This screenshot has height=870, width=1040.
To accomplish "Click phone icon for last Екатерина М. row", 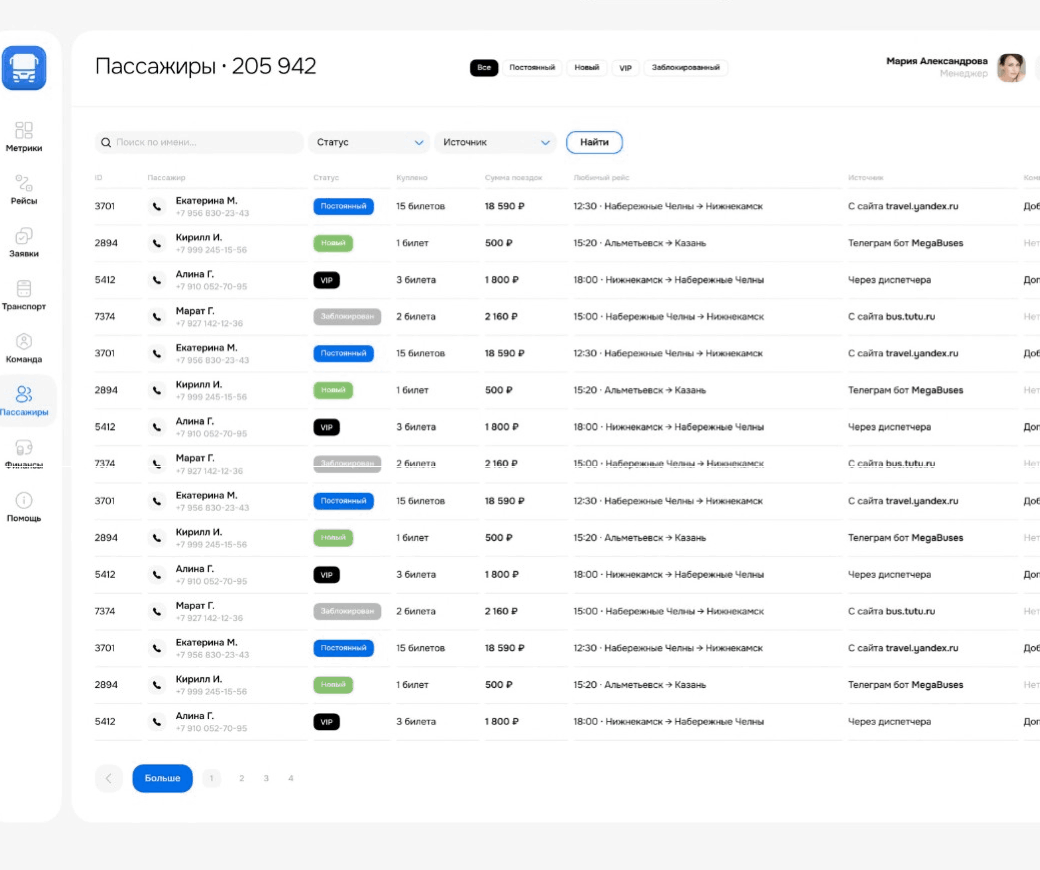I will (x=157, y=648).
